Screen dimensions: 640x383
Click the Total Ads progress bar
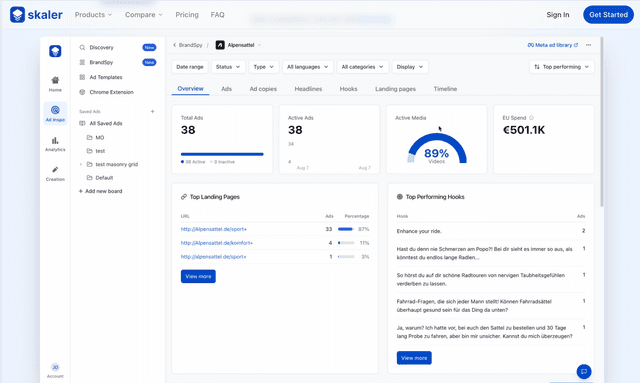point(222,154)
